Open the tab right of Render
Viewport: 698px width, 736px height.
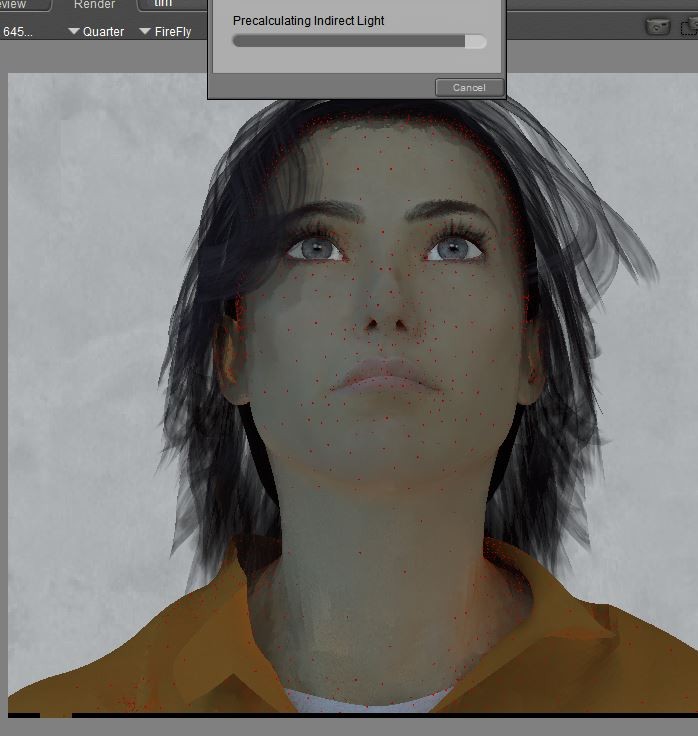pyautogui.click(x=163, y=5)
